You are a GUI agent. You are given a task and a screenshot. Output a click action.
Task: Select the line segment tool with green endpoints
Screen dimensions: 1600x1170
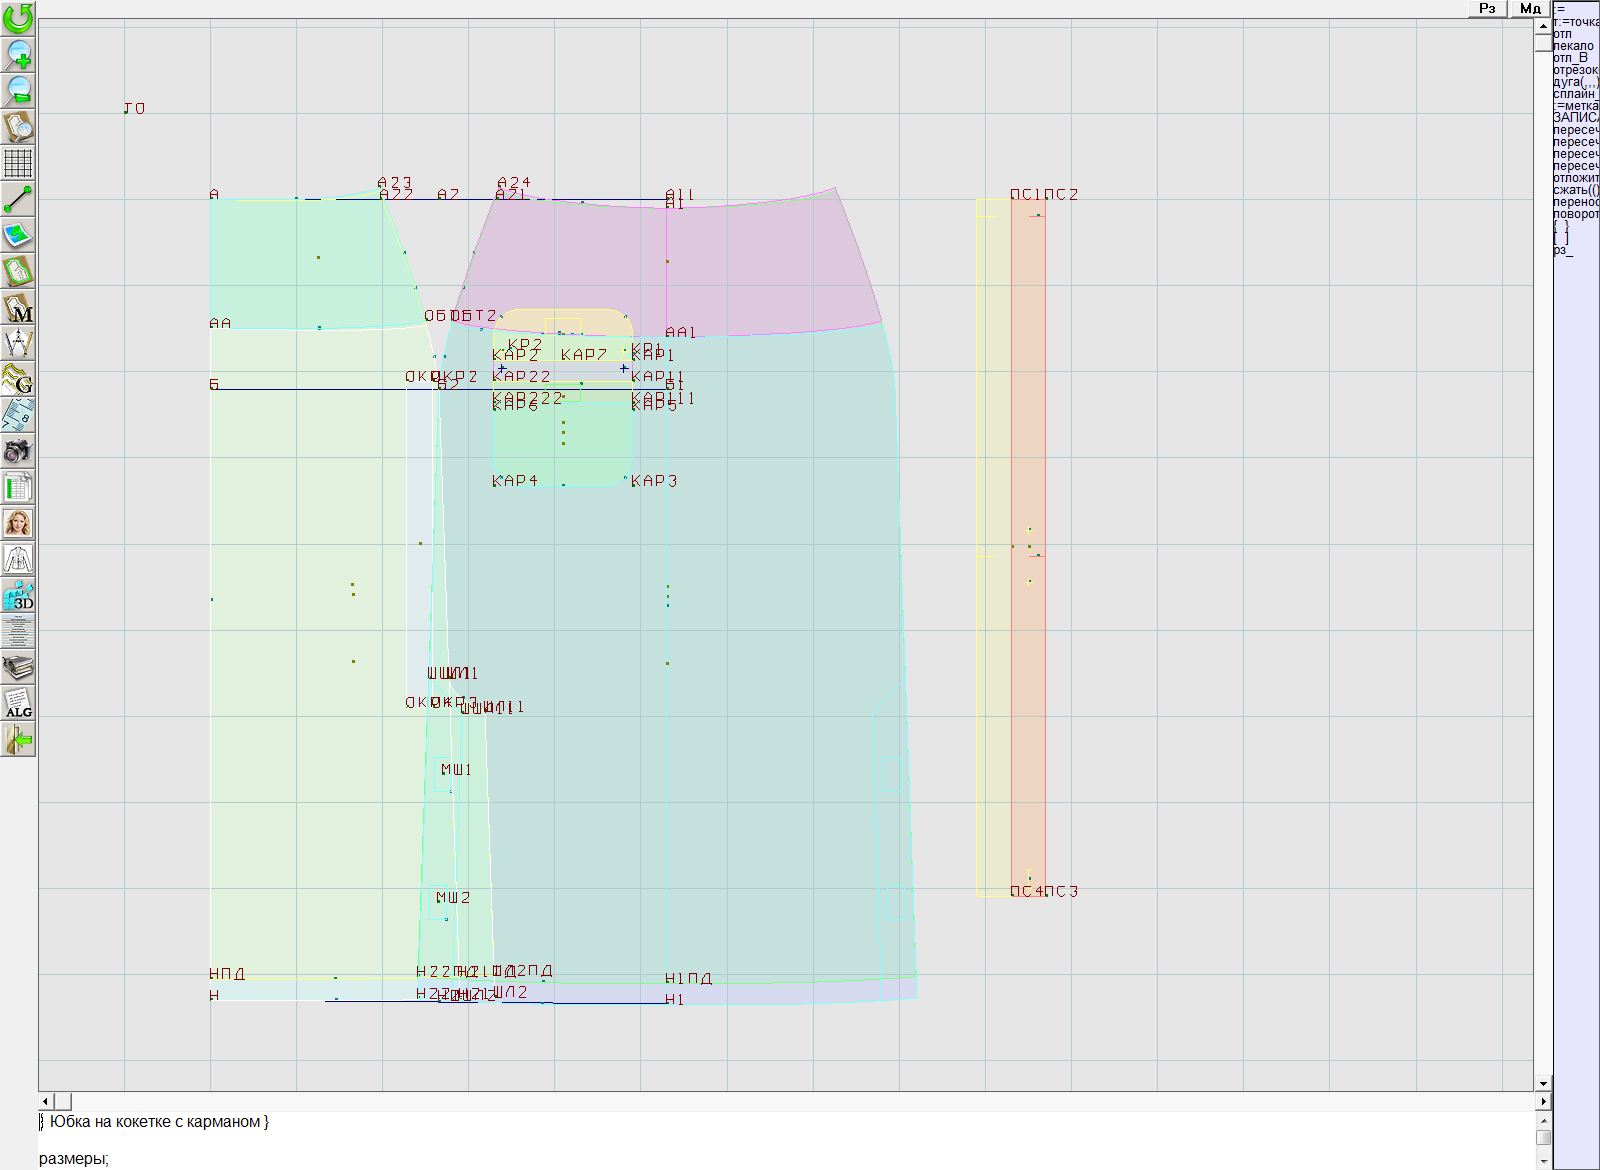click(x=18, y=199)
